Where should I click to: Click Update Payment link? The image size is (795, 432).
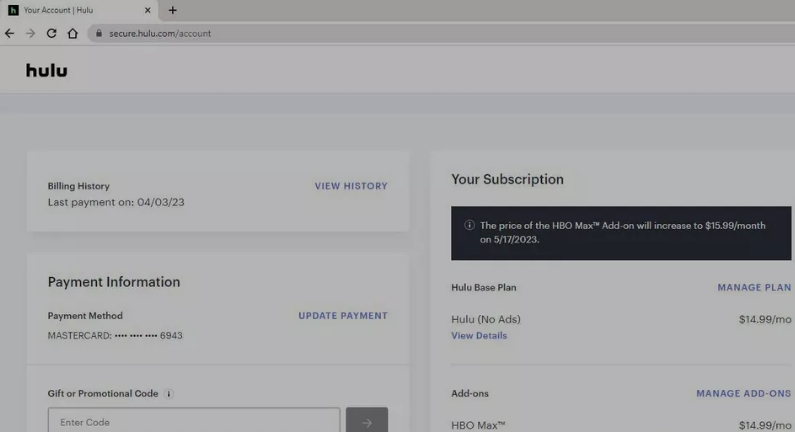pos(343,315)
